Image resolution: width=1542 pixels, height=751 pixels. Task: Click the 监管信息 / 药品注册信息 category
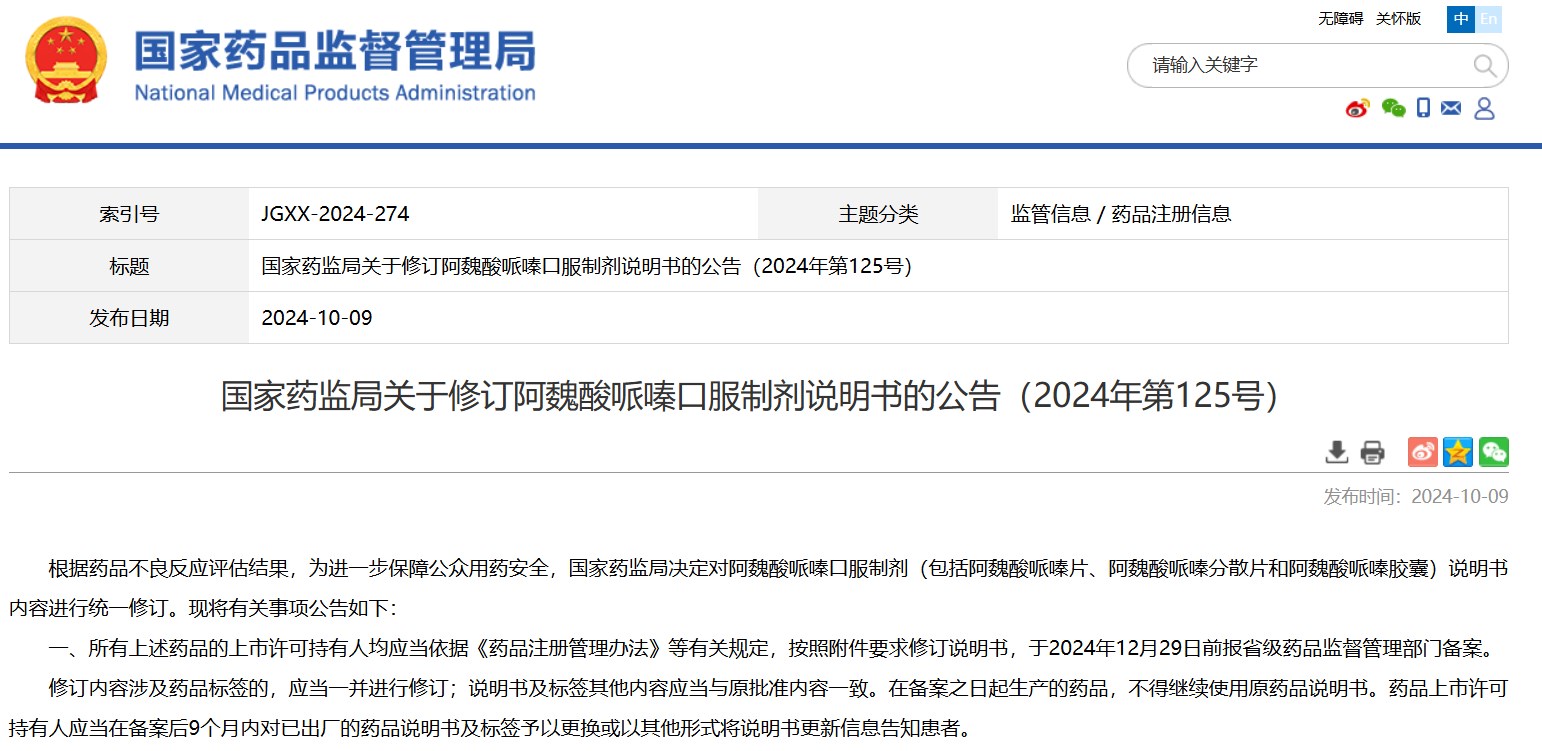[x=1121, y=214]
